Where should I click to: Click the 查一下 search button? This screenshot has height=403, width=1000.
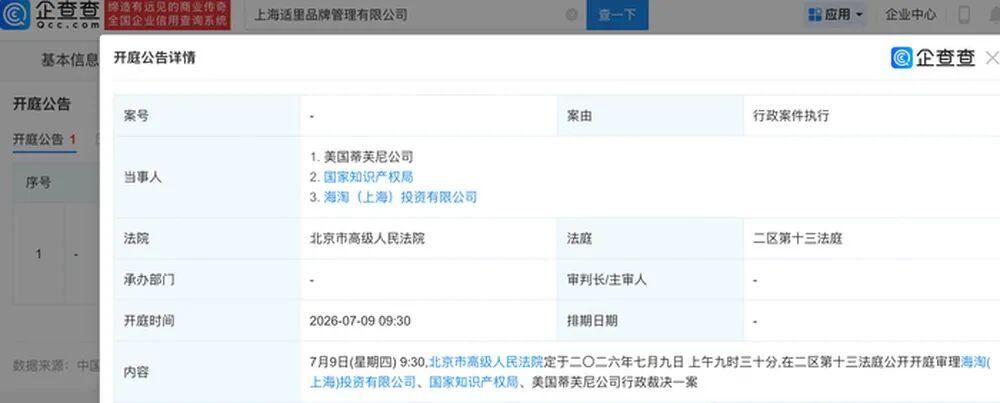(x=617, y=14)
